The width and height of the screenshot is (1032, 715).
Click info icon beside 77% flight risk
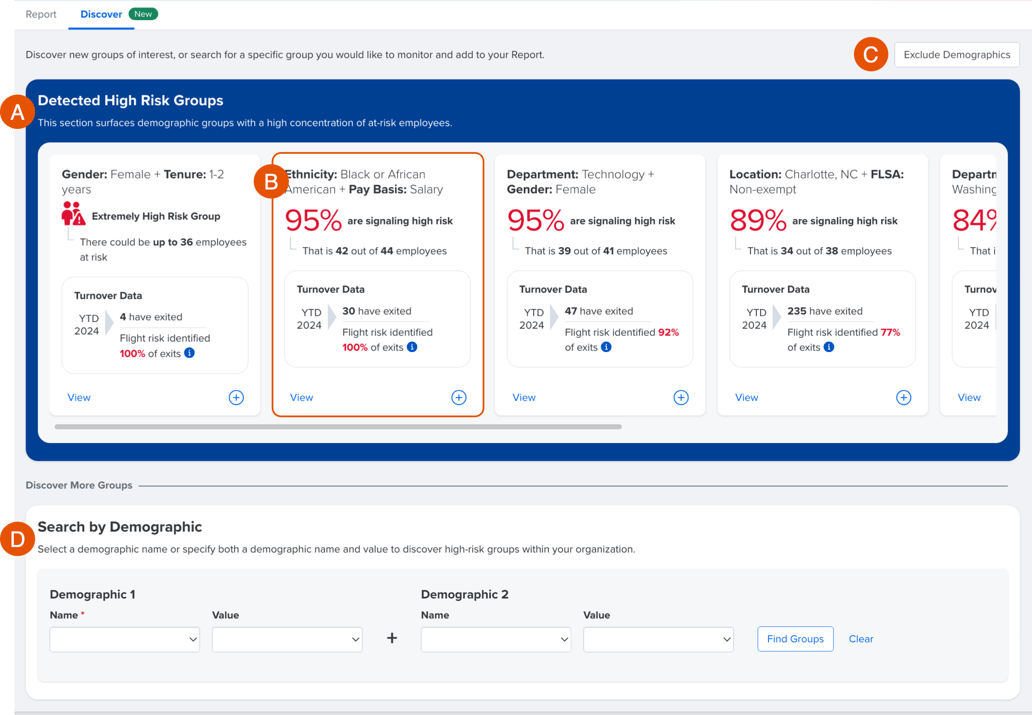point(828,347)
